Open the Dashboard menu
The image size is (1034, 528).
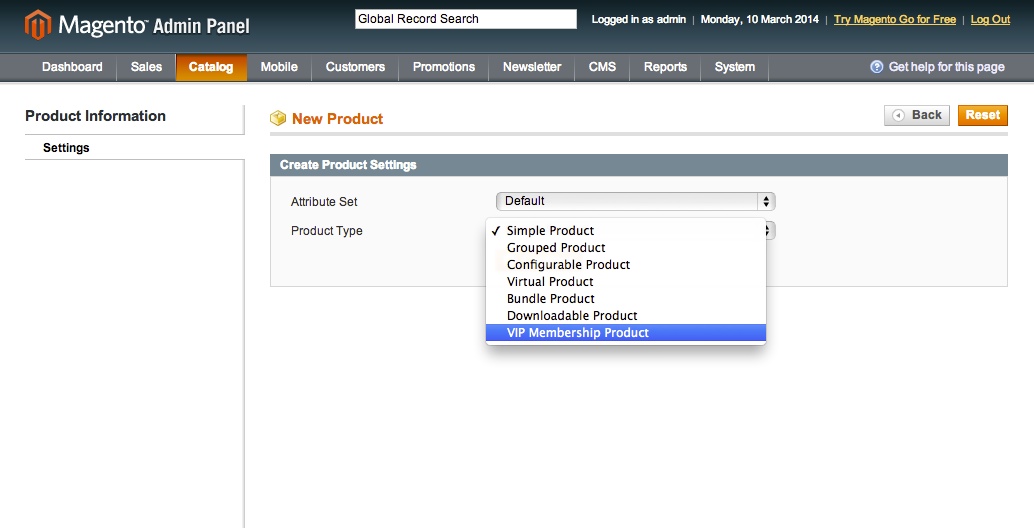(x=72, y=67)
